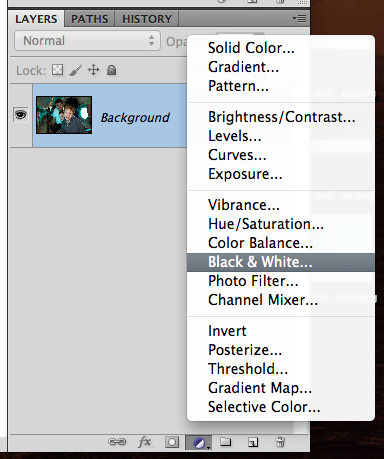This screenshot has height=459, width=384.
Task: Toggle lock all padlock icon
Action: tap(111, 70)
